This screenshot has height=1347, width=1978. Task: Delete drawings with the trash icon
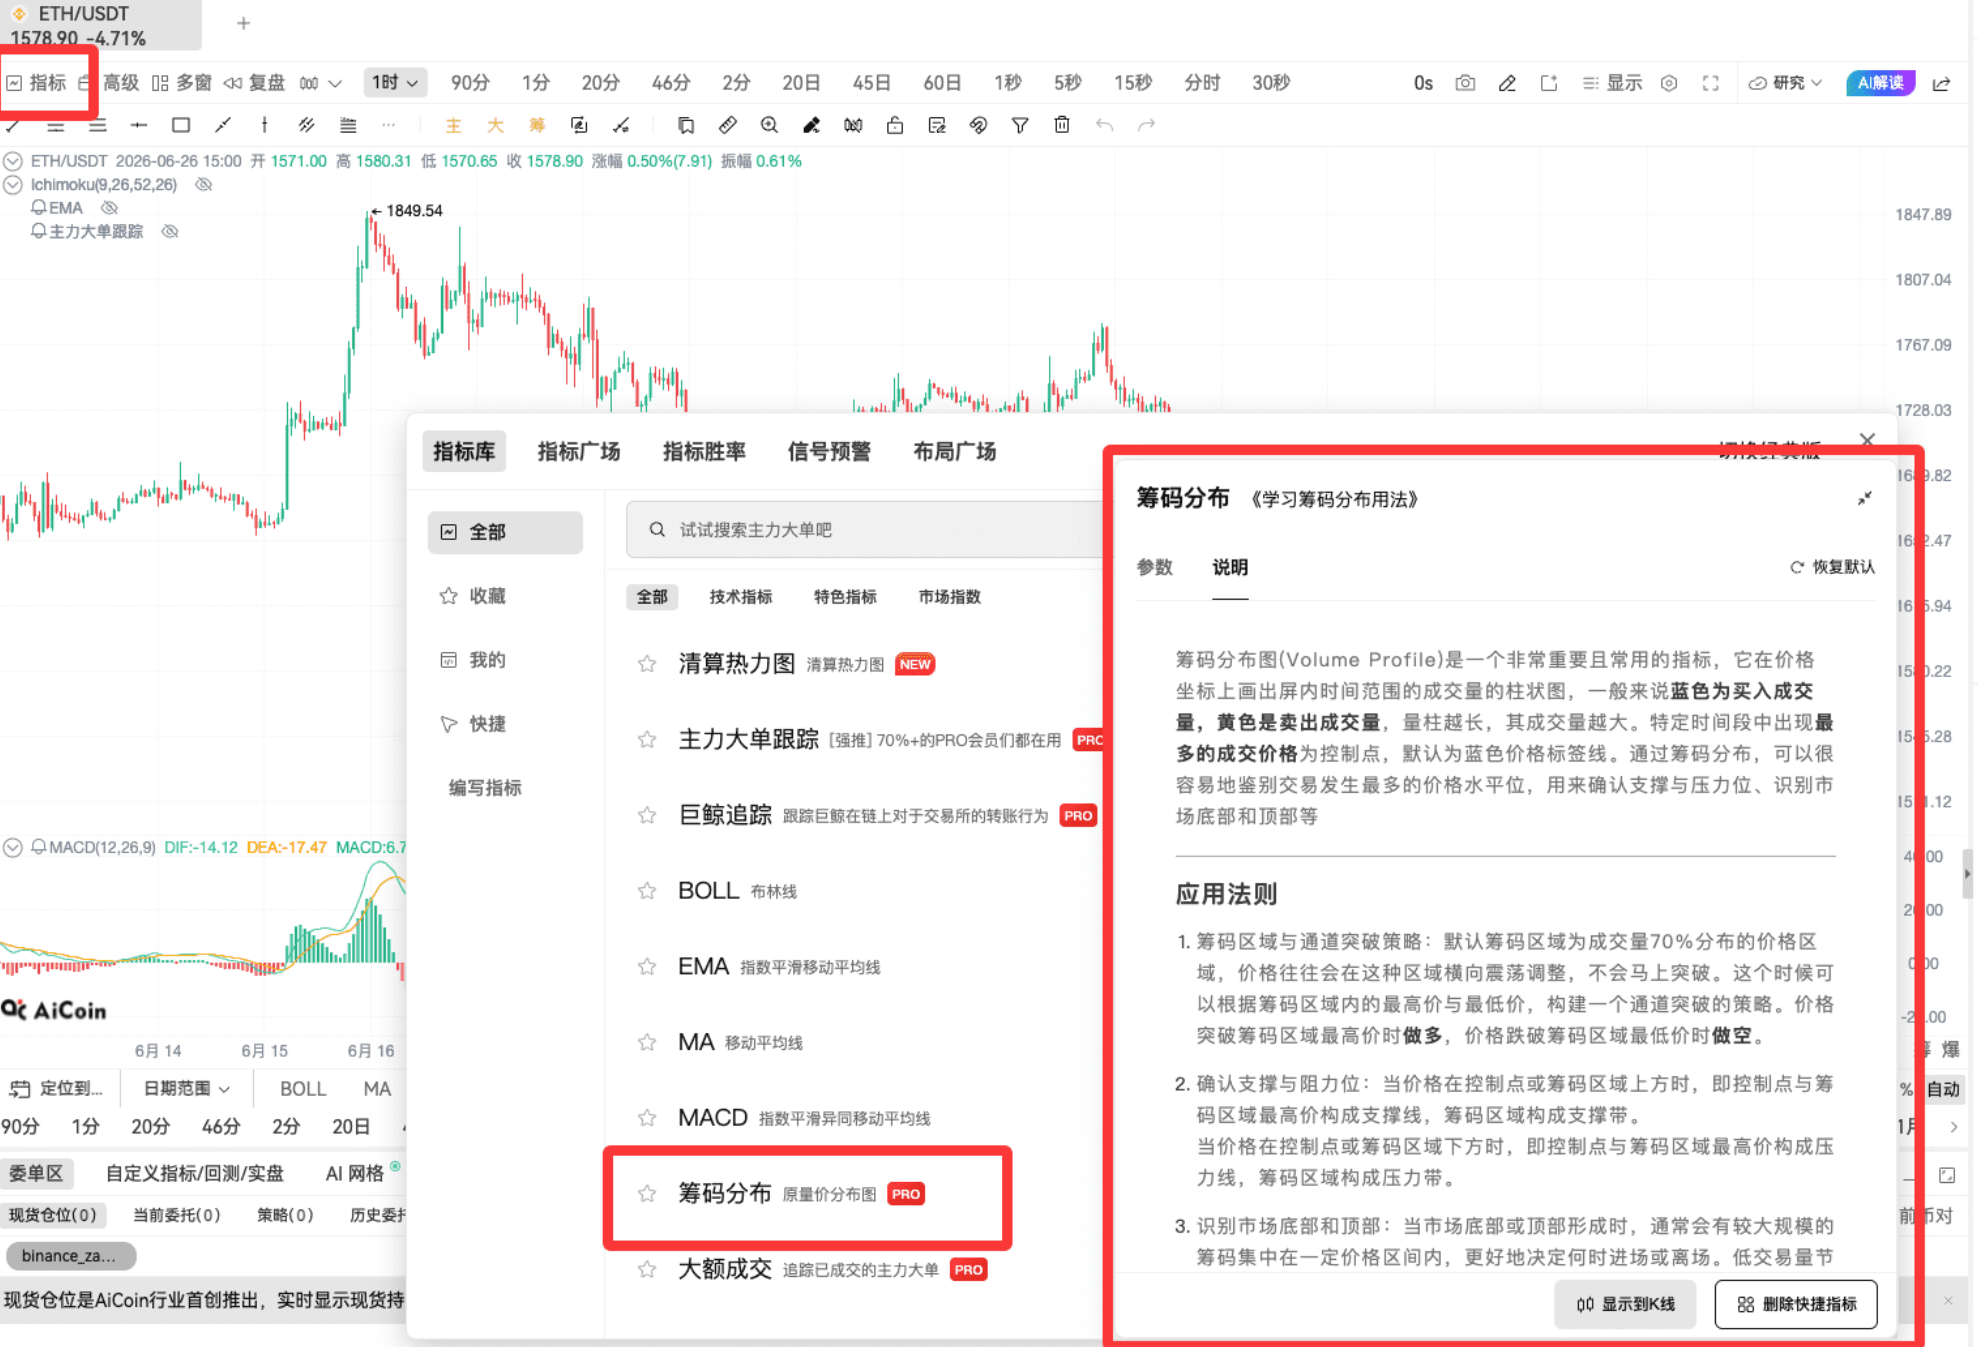click(1062, 125)
